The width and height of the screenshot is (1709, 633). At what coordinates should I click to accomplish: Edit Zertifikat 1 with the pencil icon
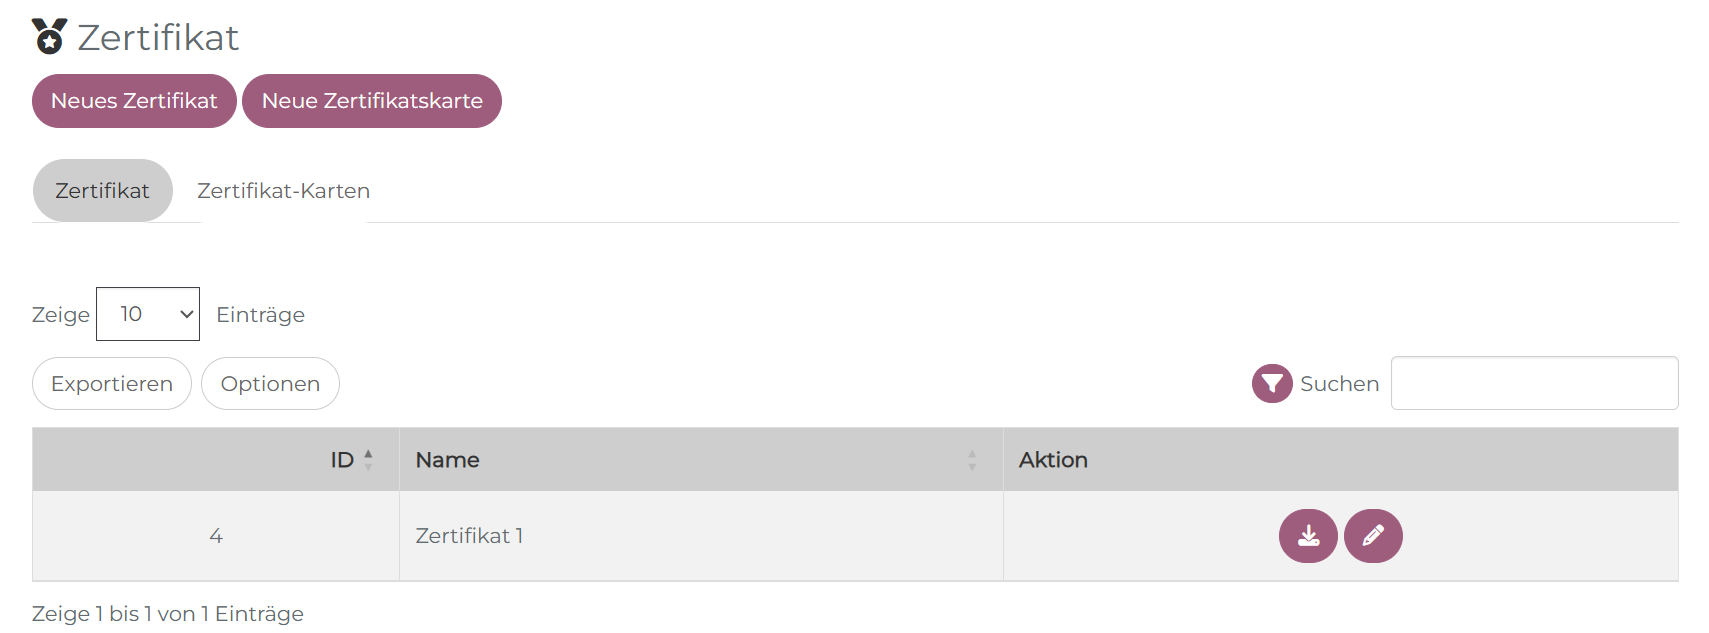(1373, 536)
